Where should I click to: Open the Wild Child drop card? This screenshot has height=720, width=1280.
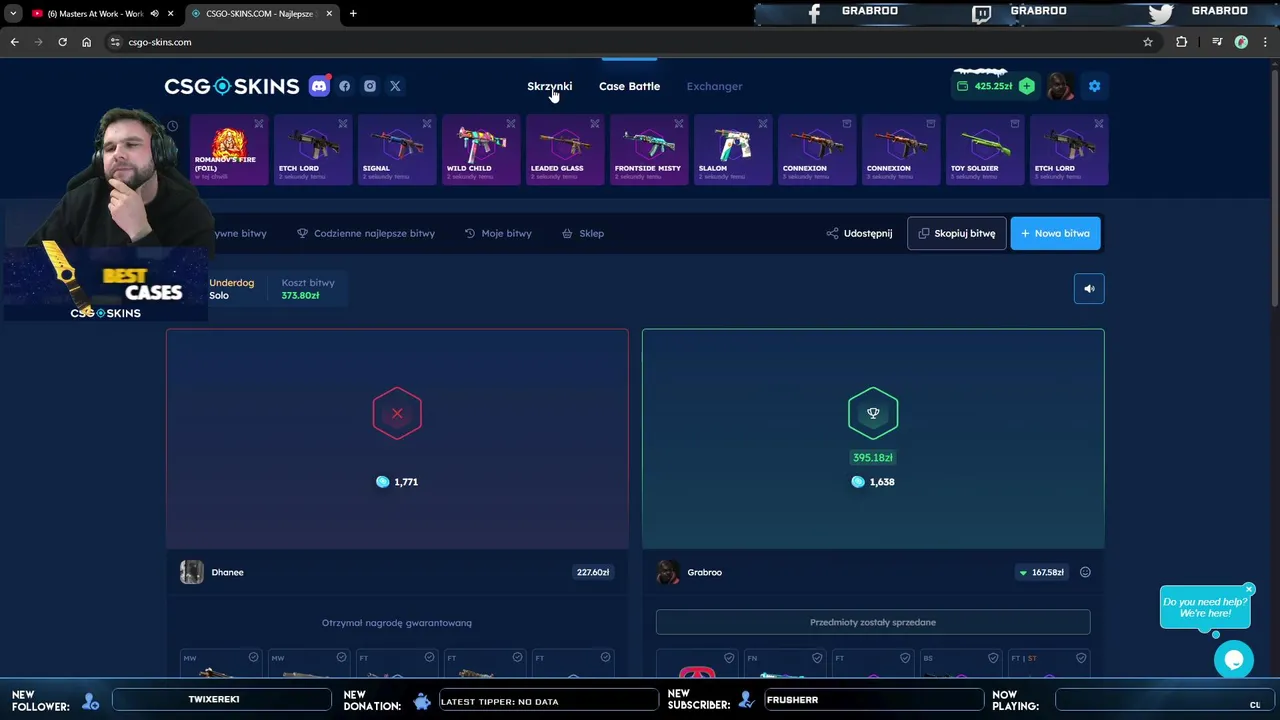click(481, 150)
